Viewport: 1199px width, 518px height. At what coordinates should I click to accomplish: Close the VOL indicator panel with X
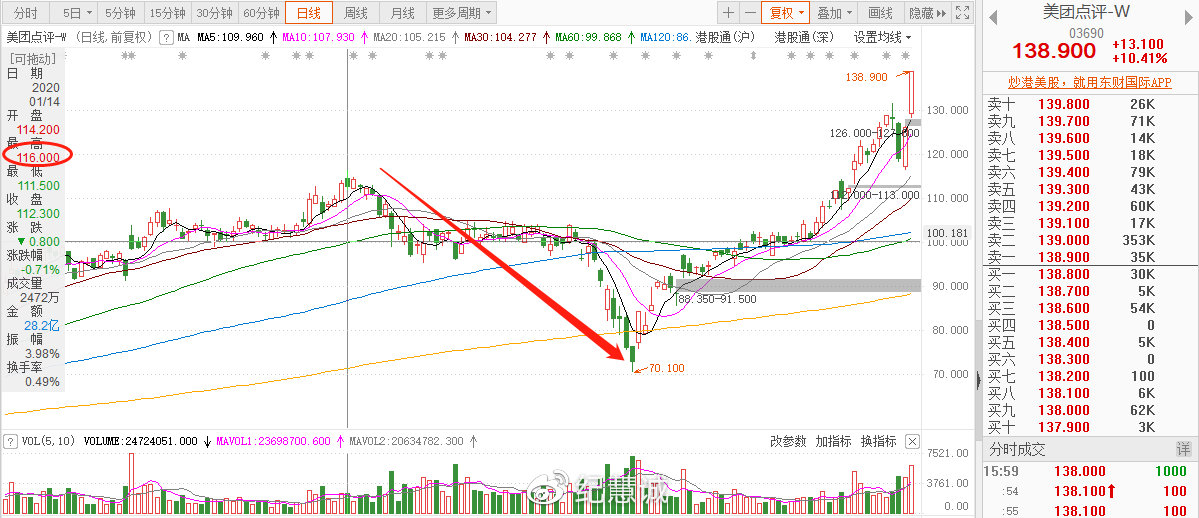911,441
